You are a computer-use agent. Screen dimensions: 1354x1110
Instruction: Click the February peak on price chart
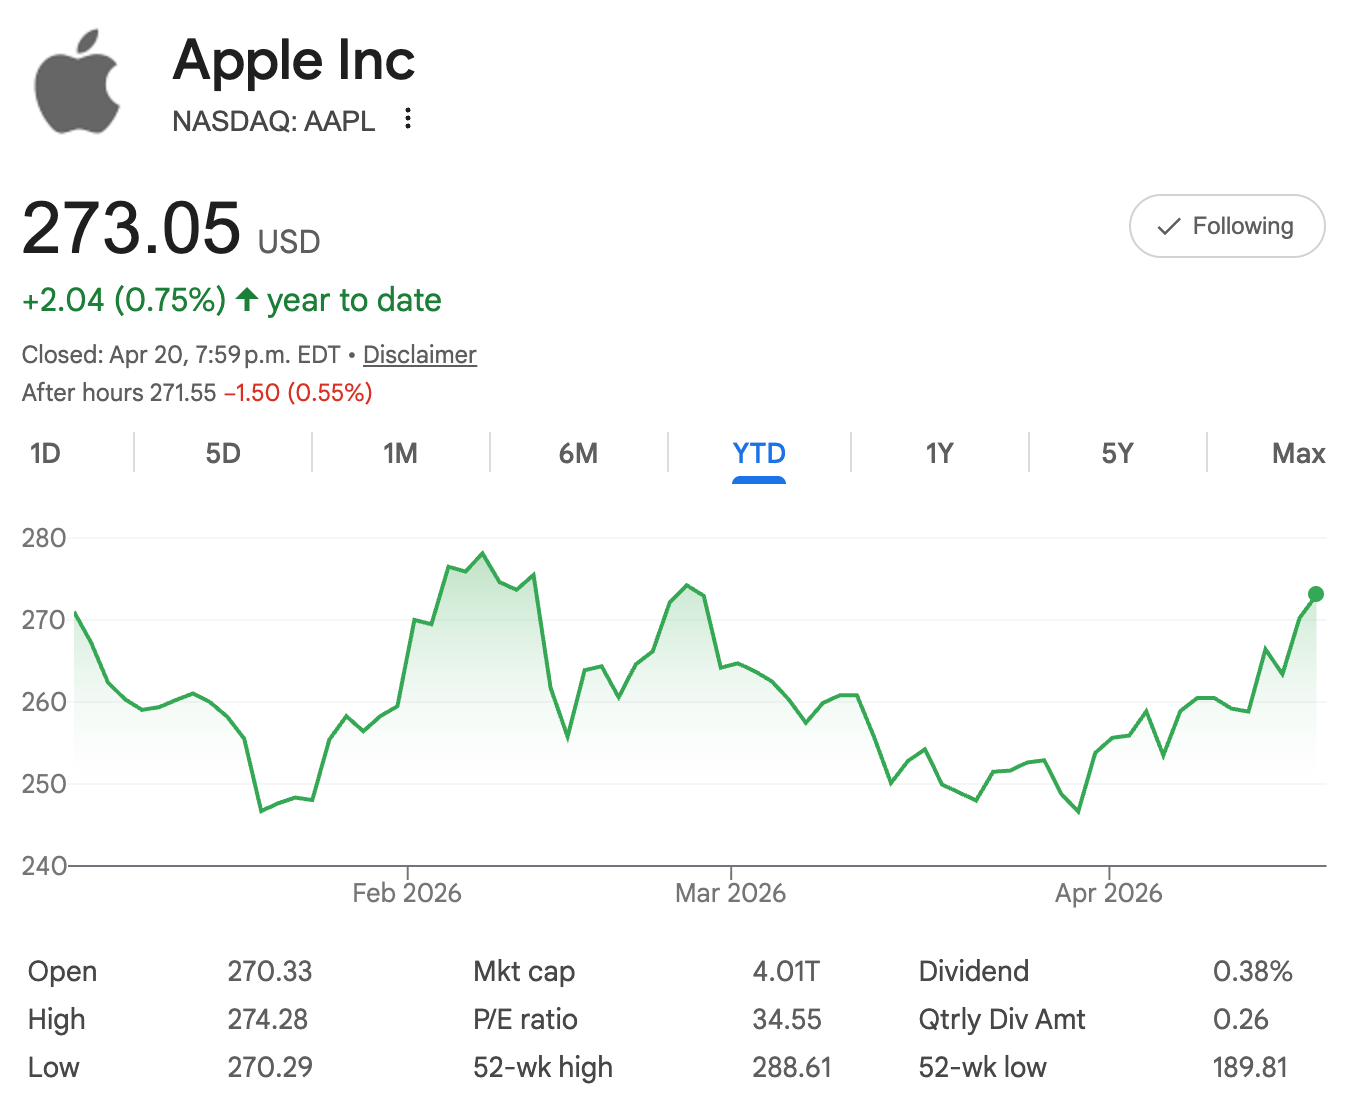[x=483, y=553]
